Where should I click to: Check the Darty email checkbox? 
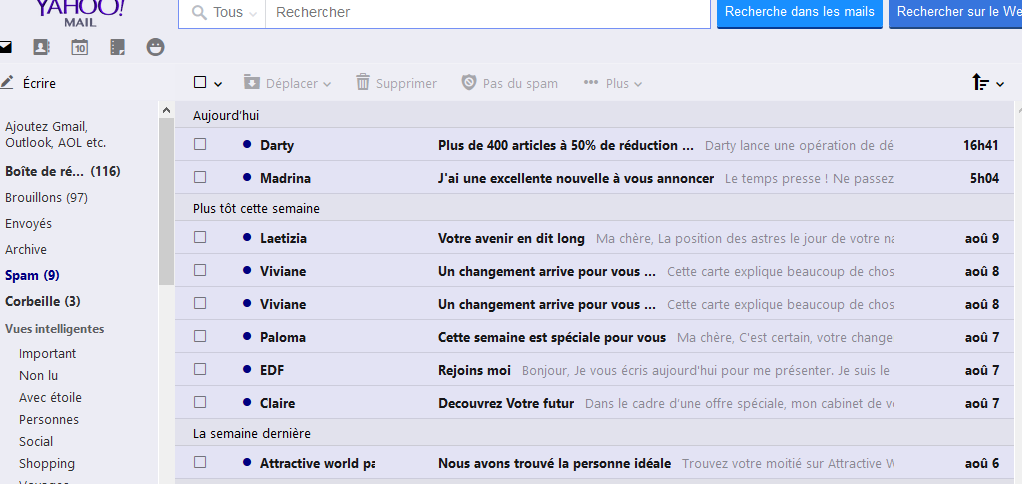click(200, 144)
